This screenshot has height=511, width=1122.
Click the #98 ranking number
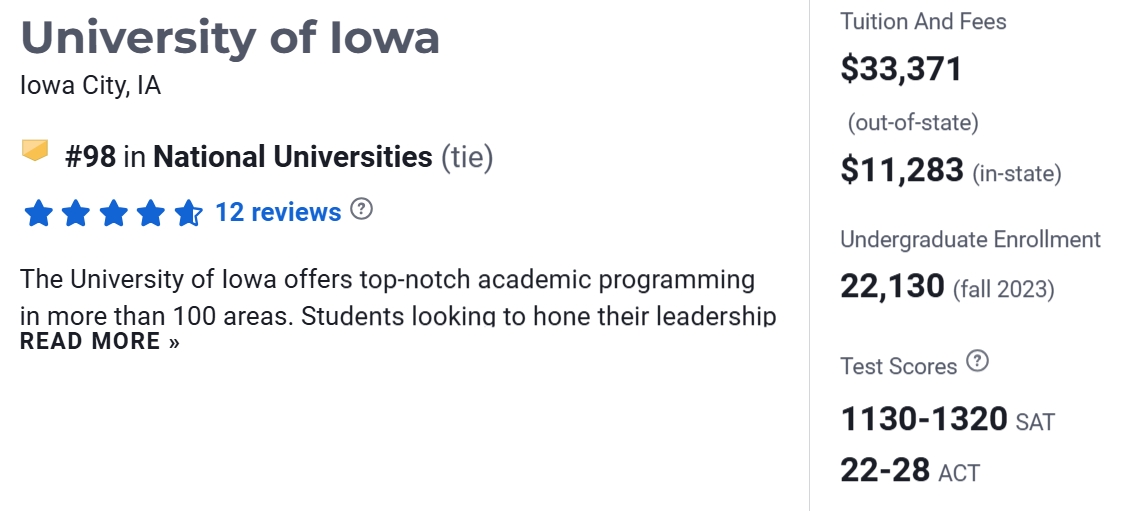click(90, 157)
